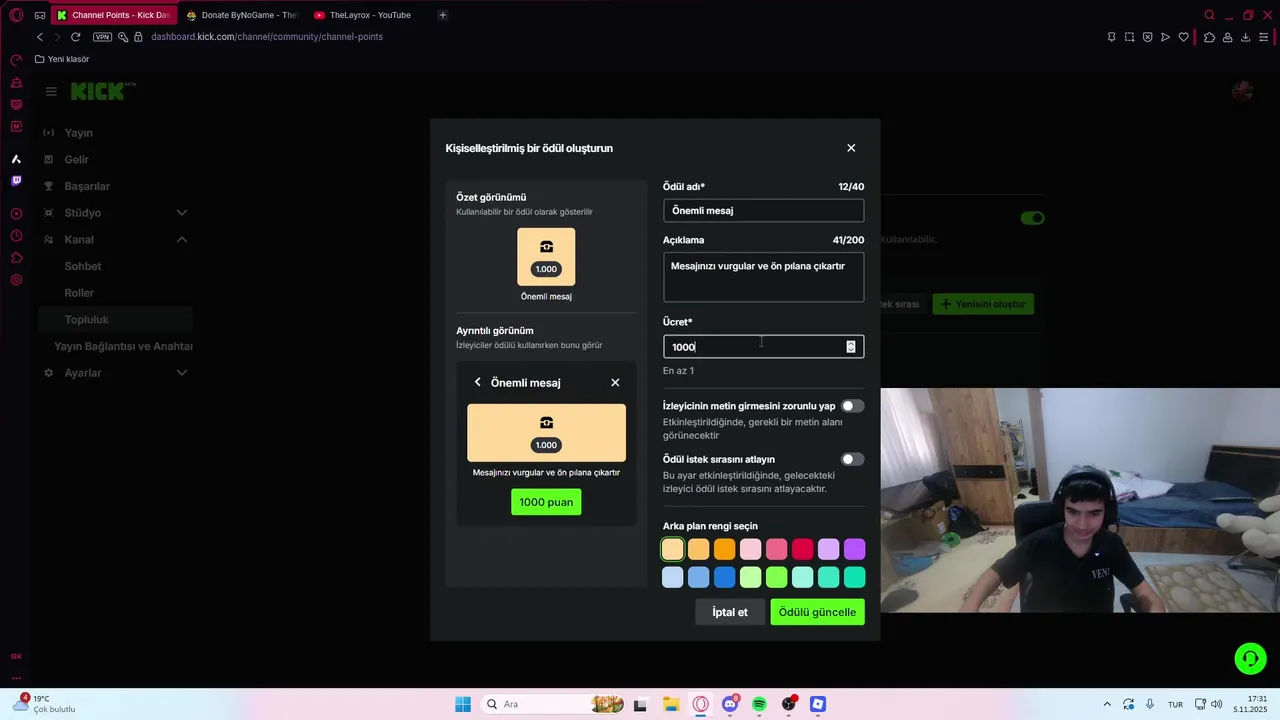Click the Ücret cost input field
The image size is (1280, 720).
tap(763, 347)
